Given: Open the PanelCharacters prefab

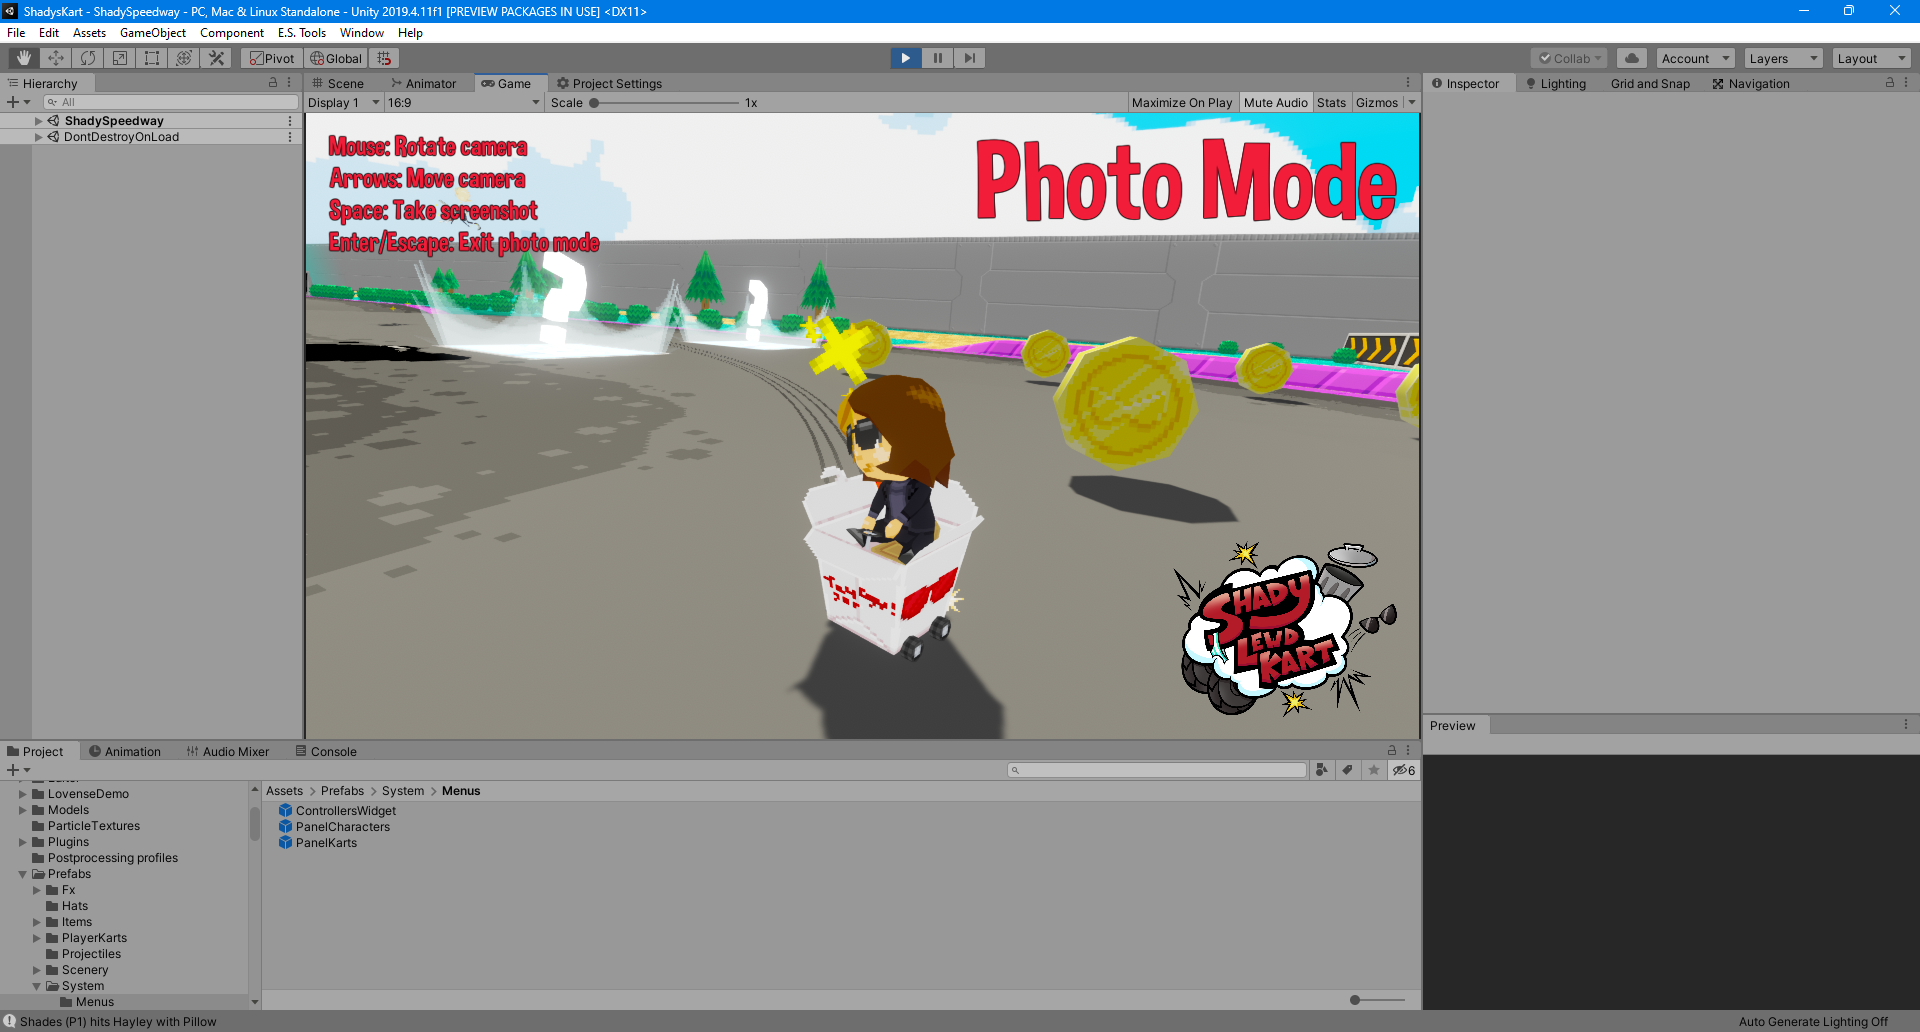Looking at the screenshot, I should 342,827.
